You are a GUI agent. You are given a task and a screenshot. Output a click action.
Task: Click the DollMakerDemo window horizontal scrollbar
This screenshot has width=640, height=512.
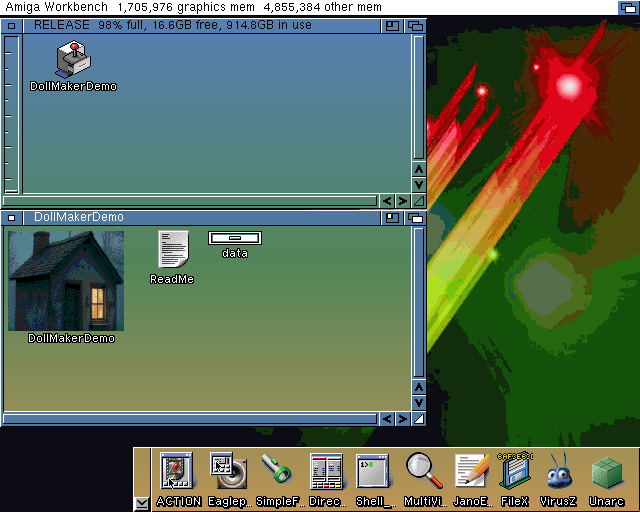pyautogui.click(x=190, y=419)
